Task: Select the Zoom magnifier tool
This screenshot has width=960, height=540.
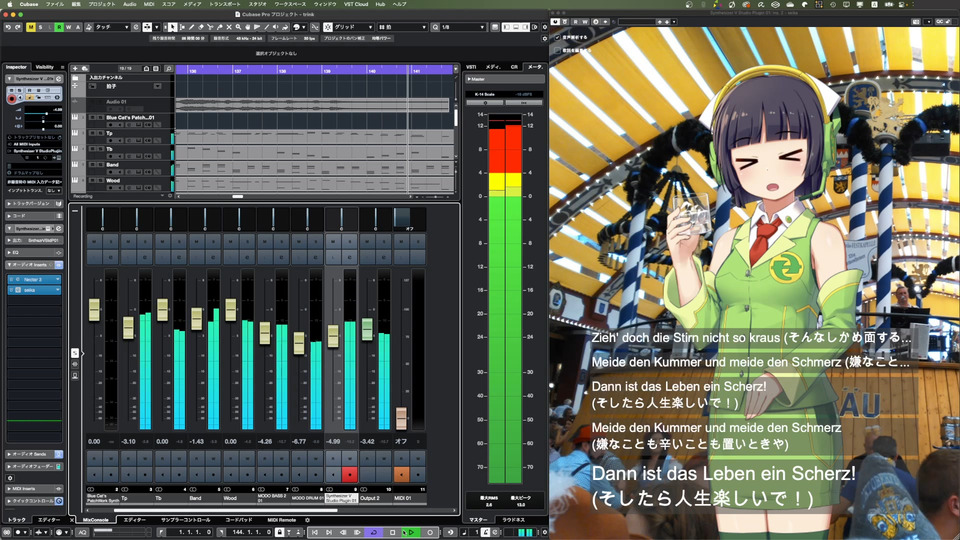Action: pyautogui.click(x=238, y=27)
